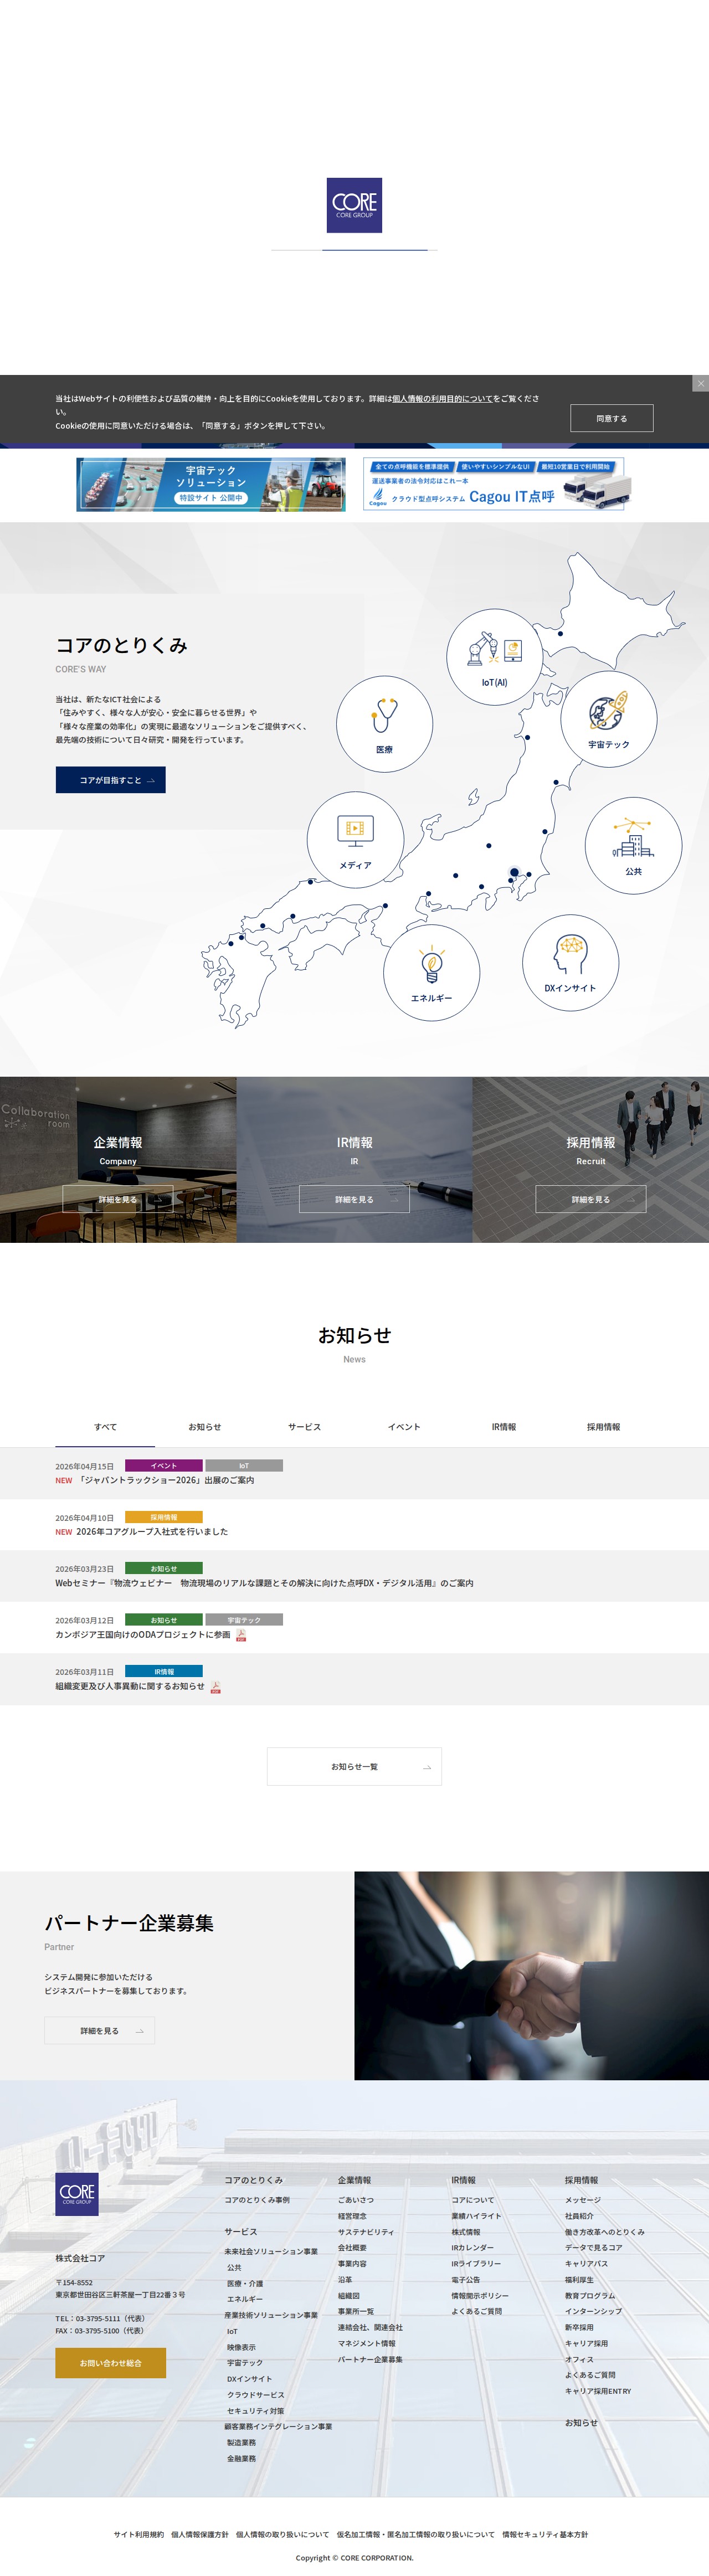Click the orange 採用情報 tag

click(x=163, y=1517)
